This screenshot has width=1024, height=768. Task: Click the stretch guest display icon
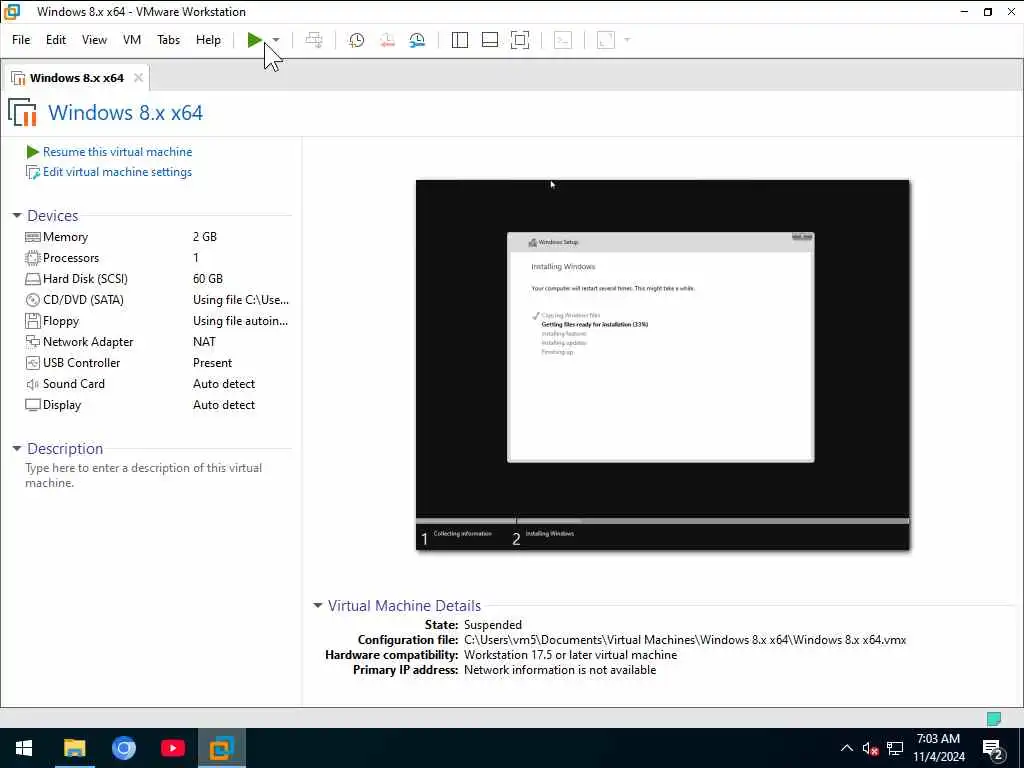pos(606,40)
